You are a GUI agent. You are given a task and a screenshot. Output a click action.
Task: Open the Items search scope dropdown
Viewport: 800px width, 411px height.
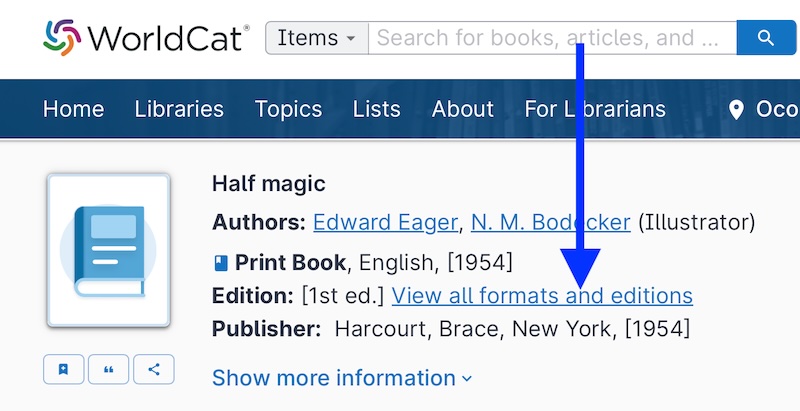click(x=316, y=38)
